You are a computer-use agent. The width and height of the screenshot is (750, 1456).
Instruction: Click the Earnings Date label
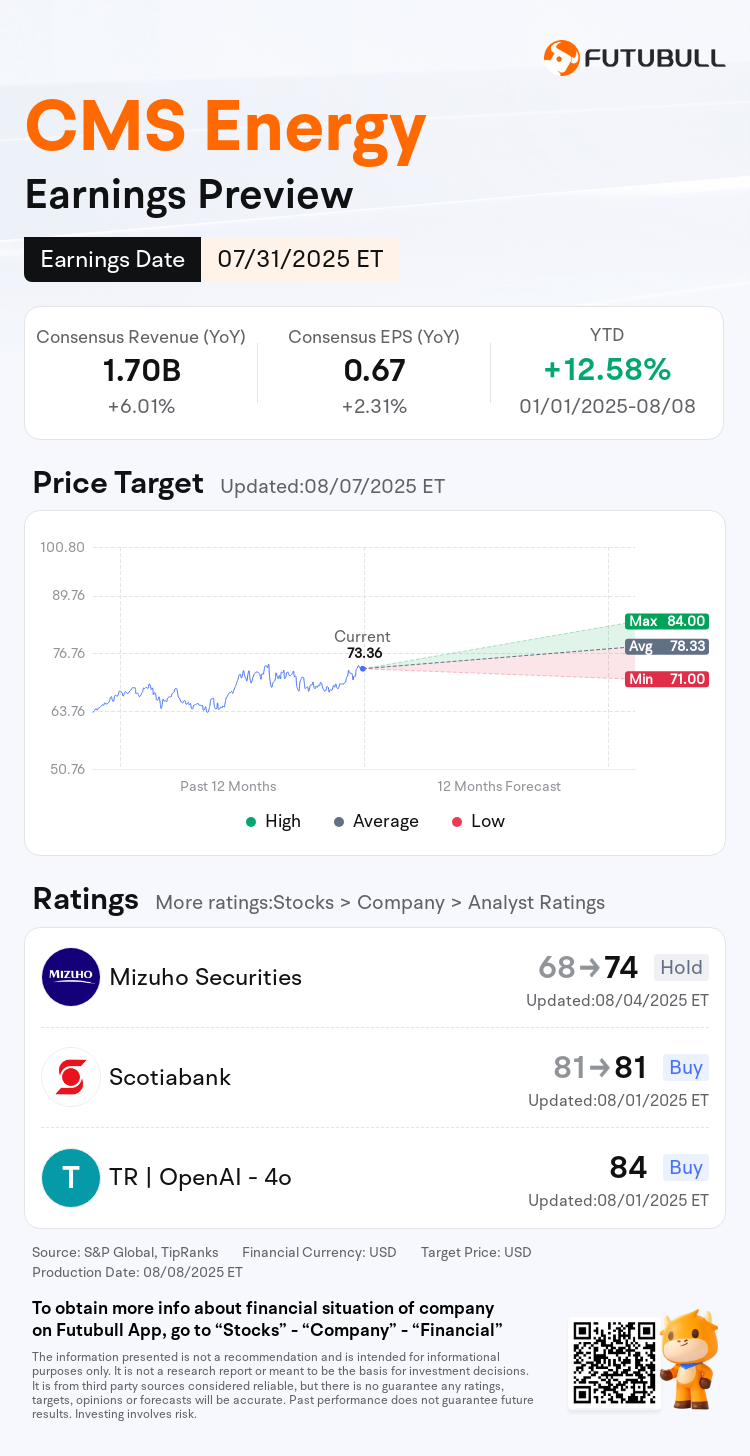[113, 259]
